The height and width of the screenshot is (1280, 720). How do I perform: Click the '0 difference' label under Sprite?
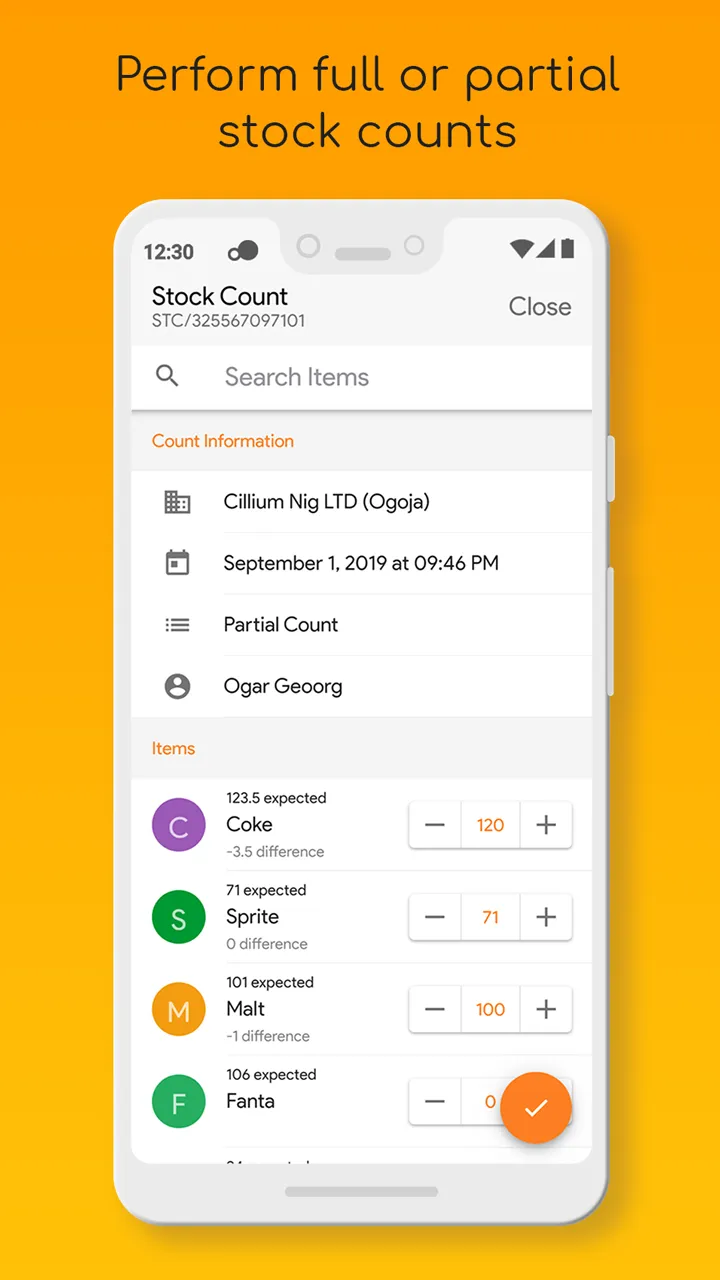(267, 944)
